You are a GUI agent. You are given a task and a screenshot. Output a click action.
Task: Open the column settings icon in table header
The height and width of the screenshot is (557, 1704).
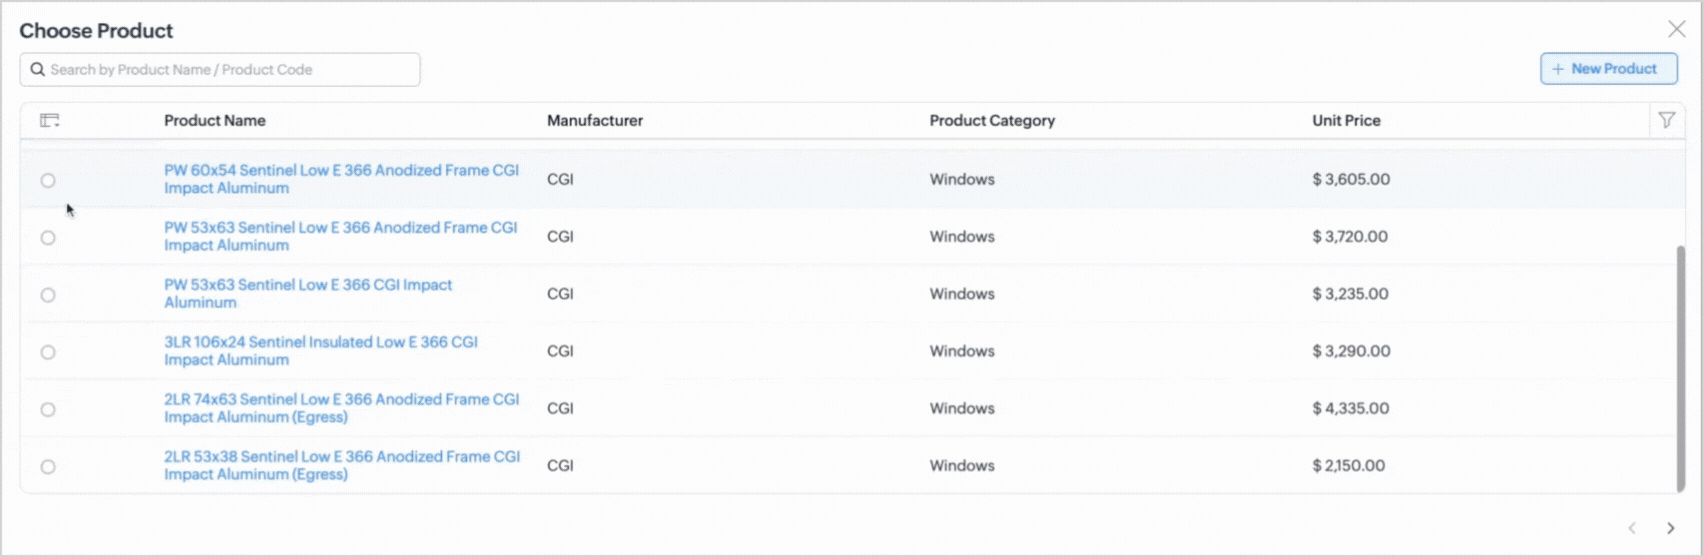click(49, 121)
